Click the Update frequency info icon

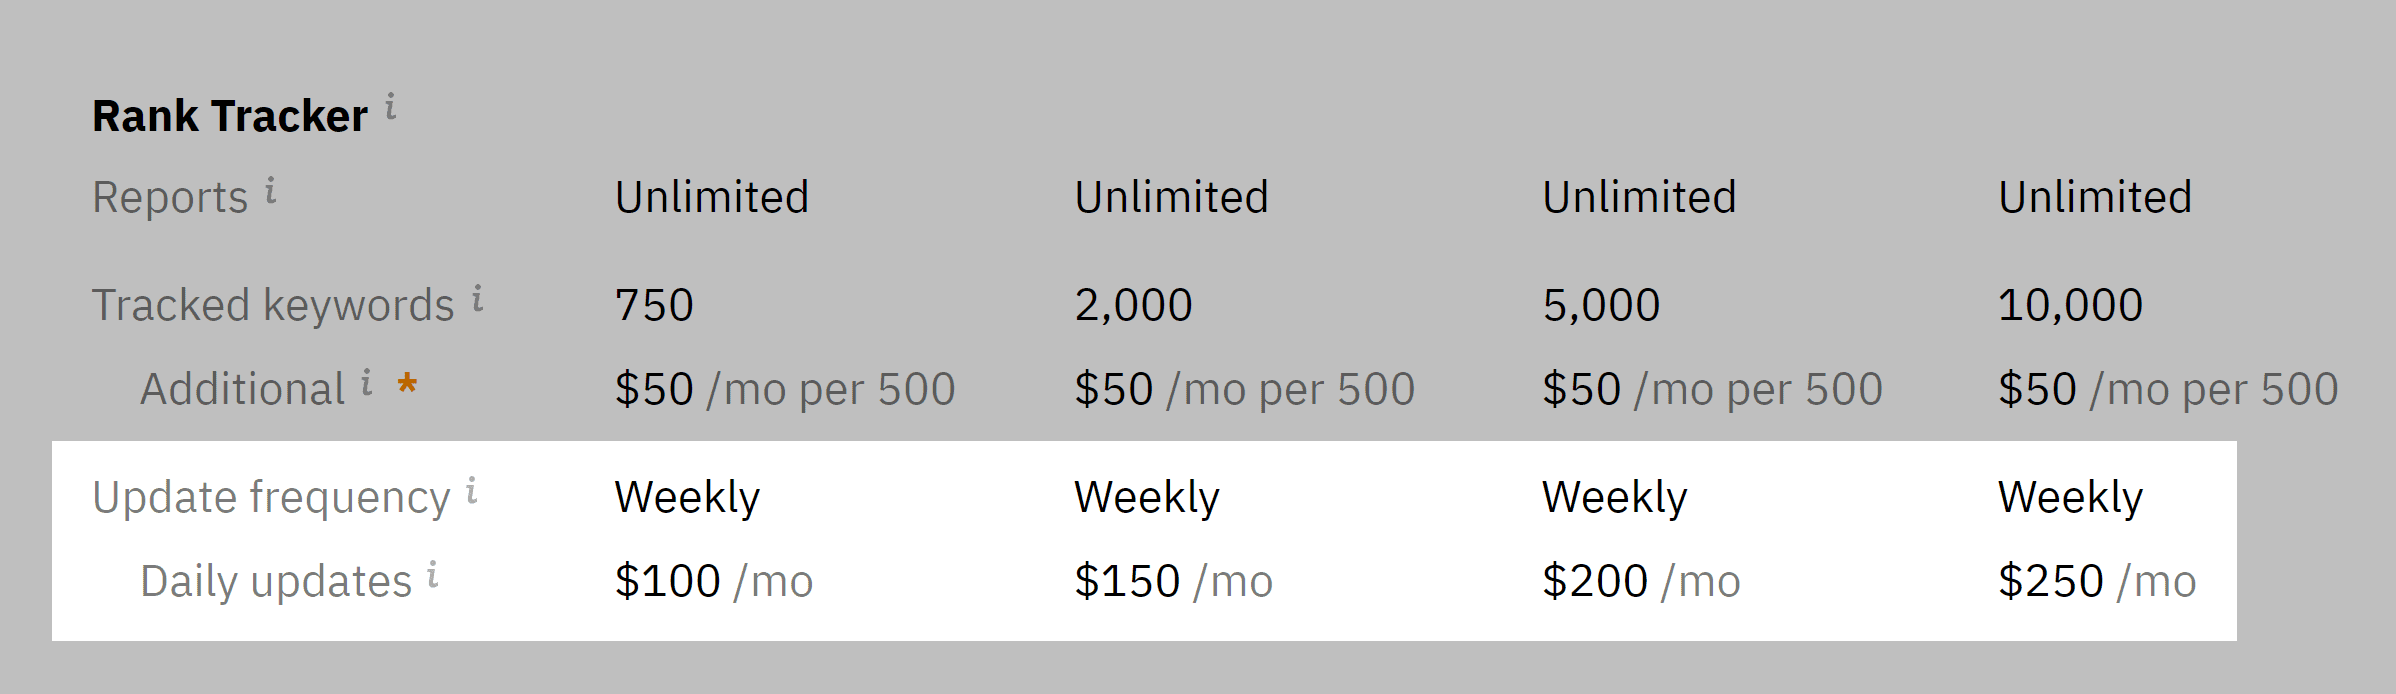click(x=472, y=490)
